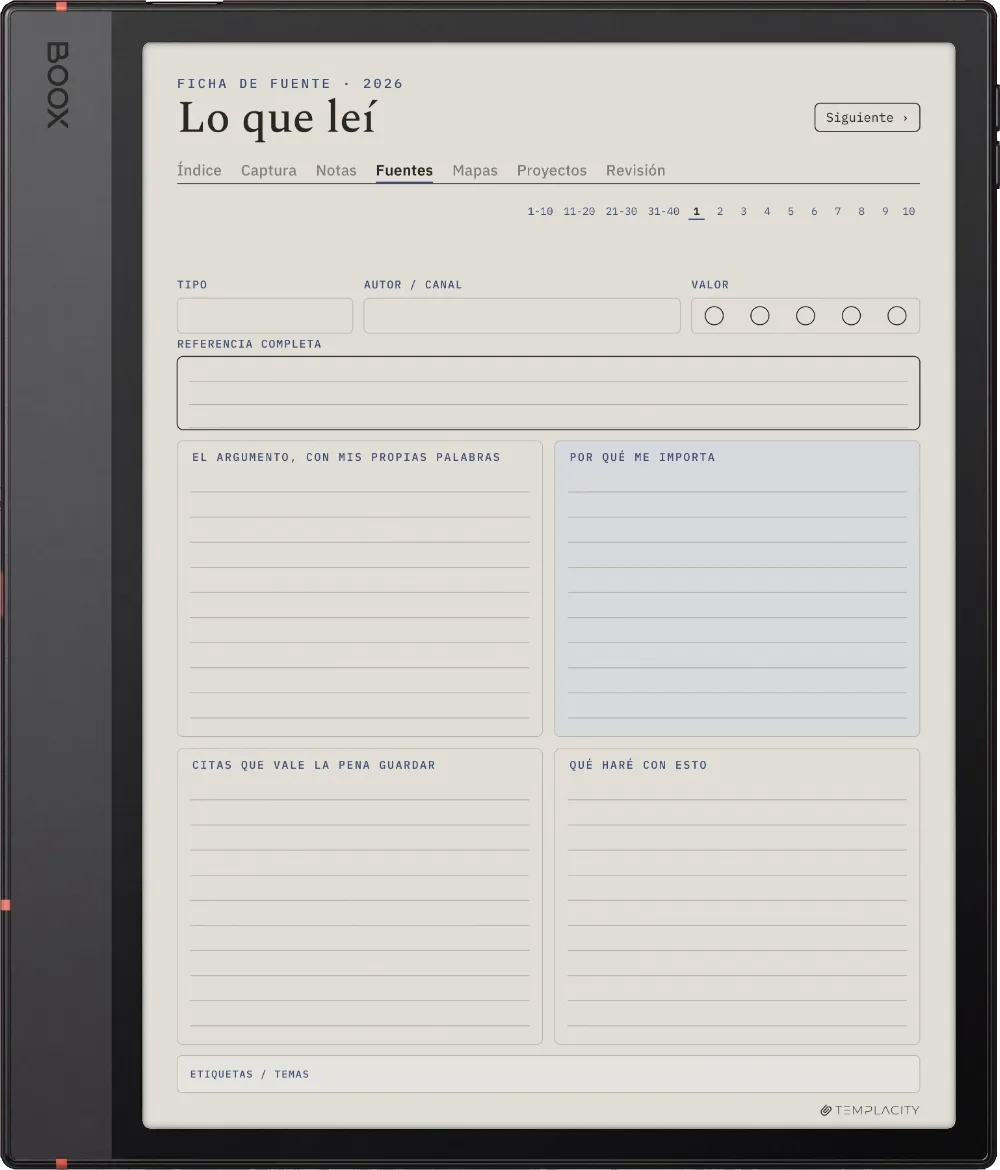Select the Fuentes tab

point(404,170)
